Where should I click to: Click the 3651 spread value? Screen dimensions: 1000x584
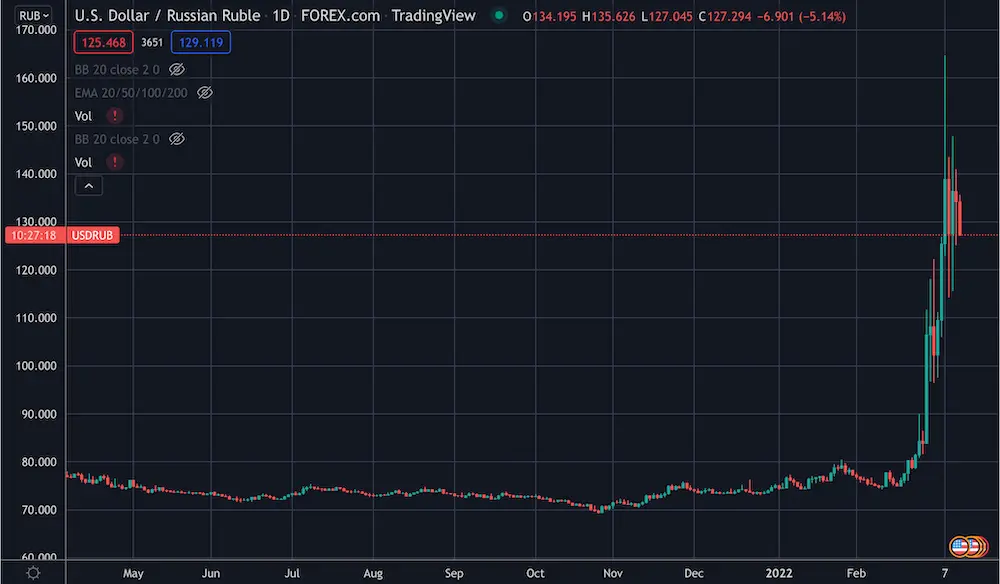(152, 43)
